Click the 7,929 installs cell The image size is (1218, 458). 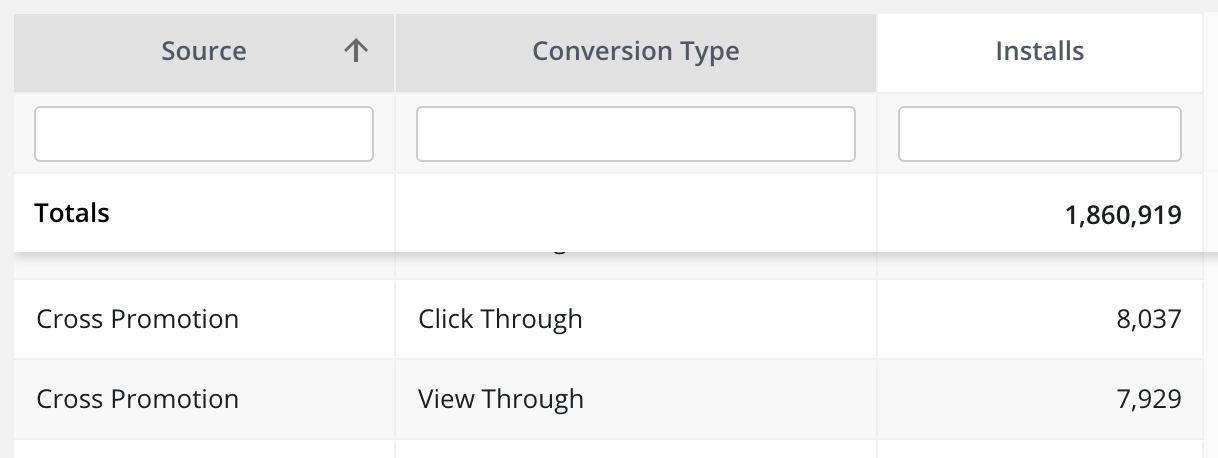click(1151, 400)
